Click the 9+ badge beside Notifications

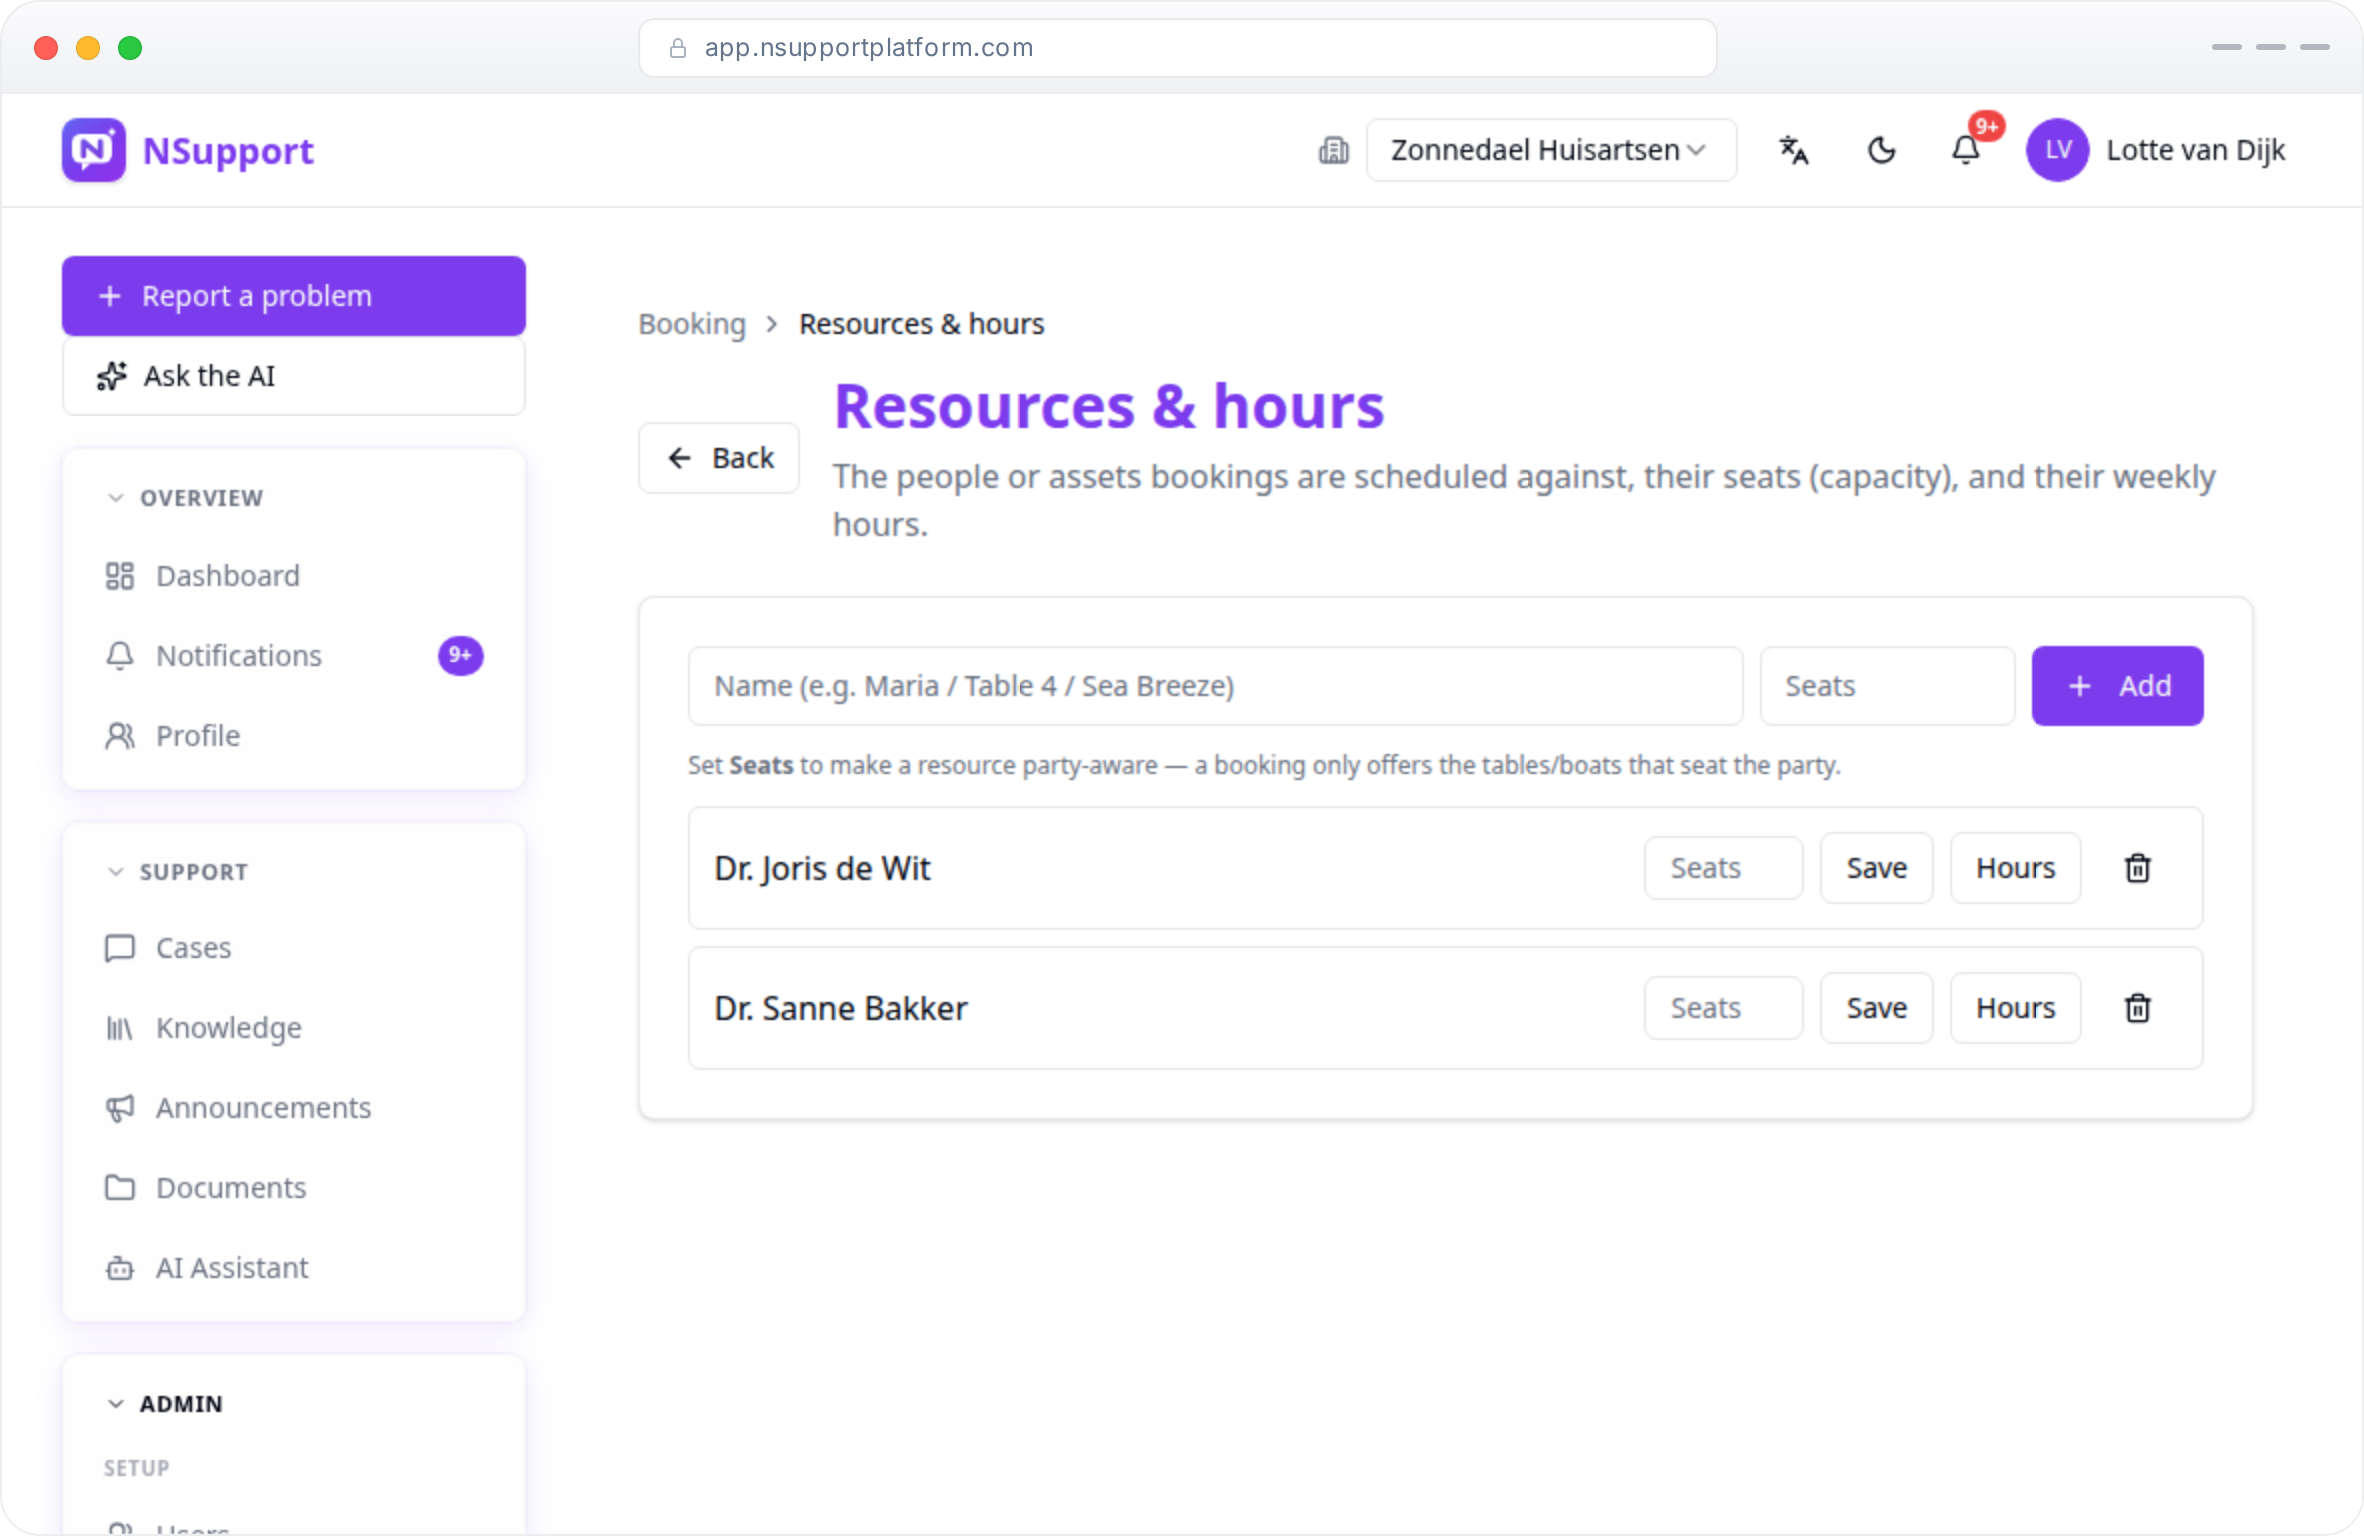pos(460,656)
